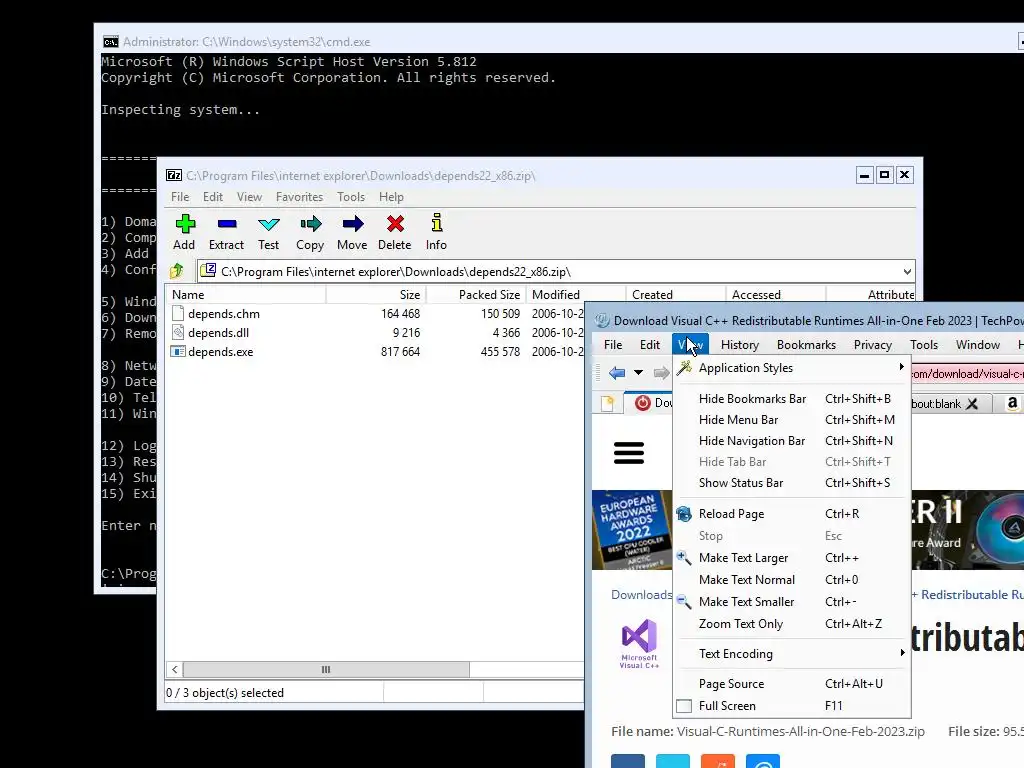Open the browser Bookmarks menu

806,344
